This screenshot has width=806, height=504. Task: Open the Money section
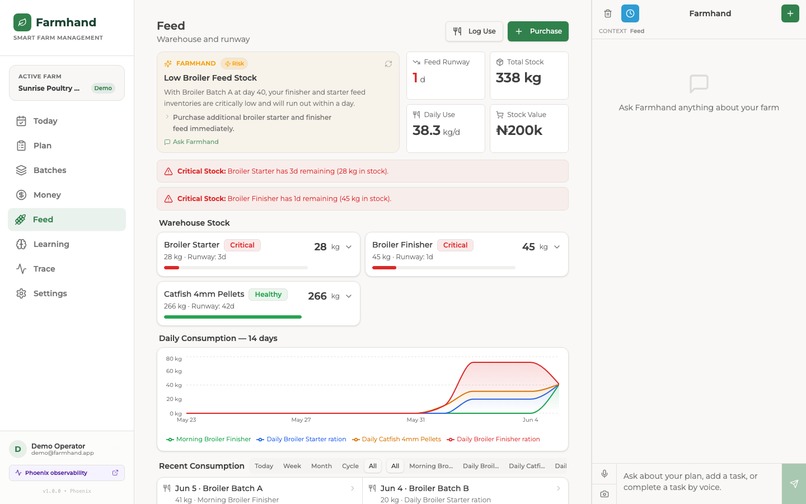tap(67, 195)
